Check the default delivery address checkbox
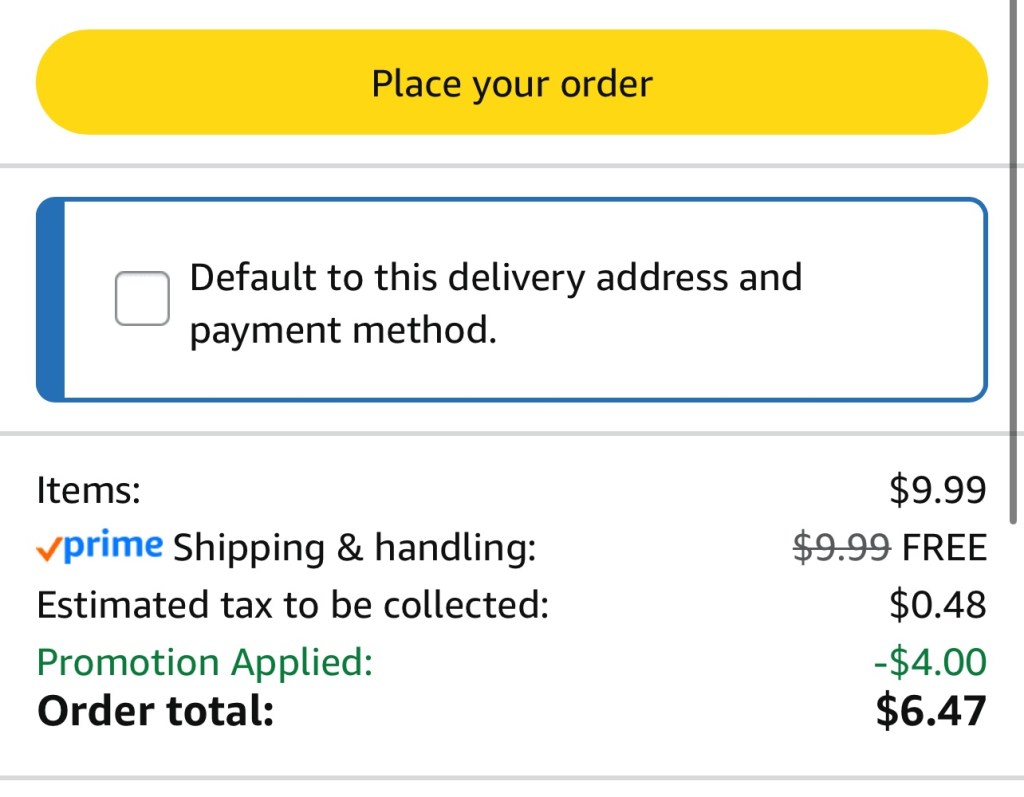 click(142, 298)
